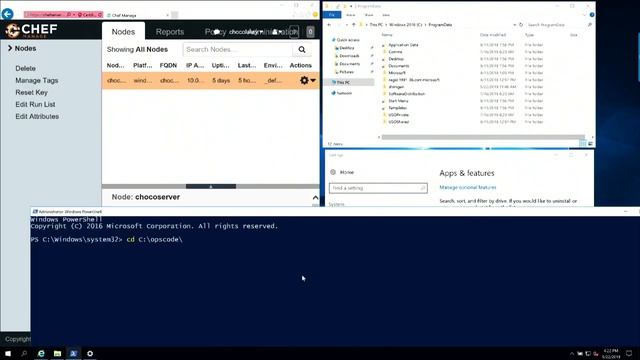Click the Name column header in Explorer
Image resolution: width=640 pixels, height=360 pixels.
pyautogui.click(x=386, y=35)
